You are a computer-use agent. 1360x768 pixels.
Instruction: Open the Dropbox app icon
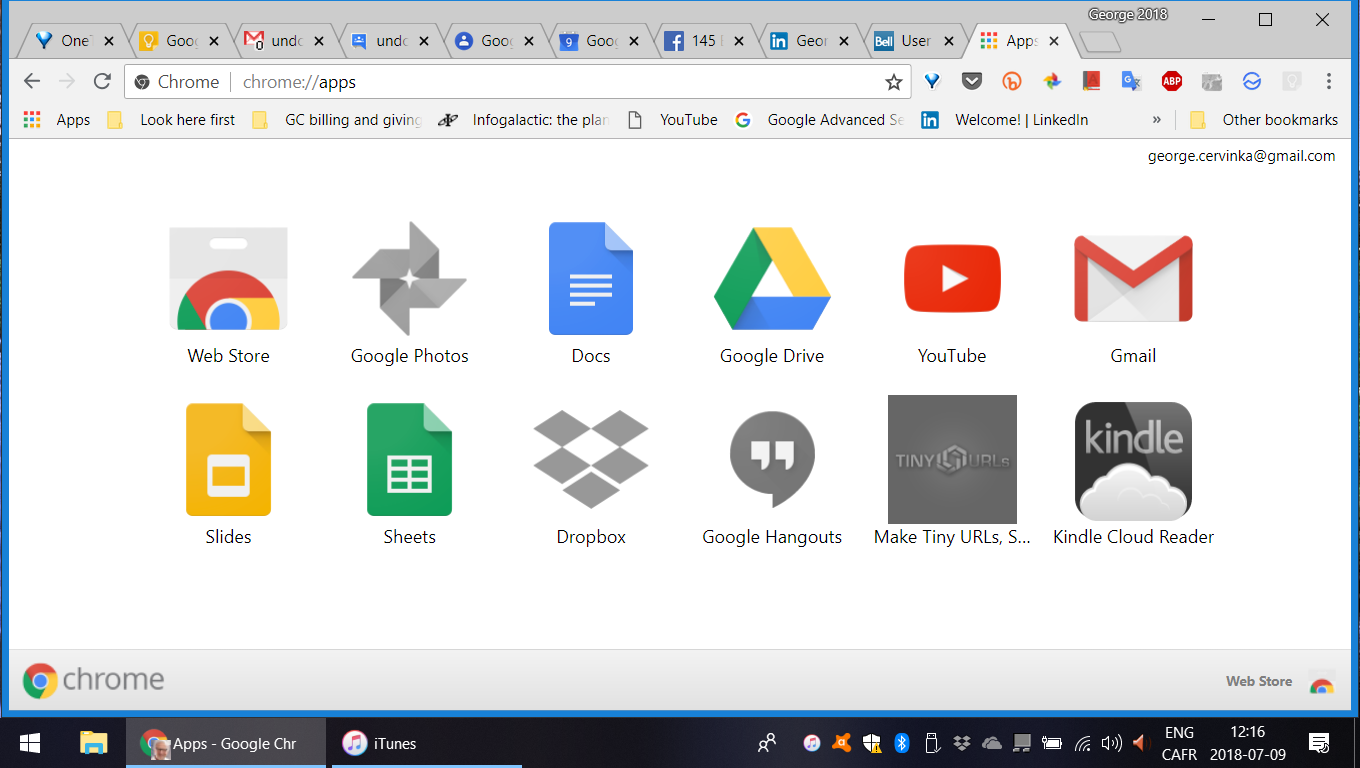click(591, 460)
